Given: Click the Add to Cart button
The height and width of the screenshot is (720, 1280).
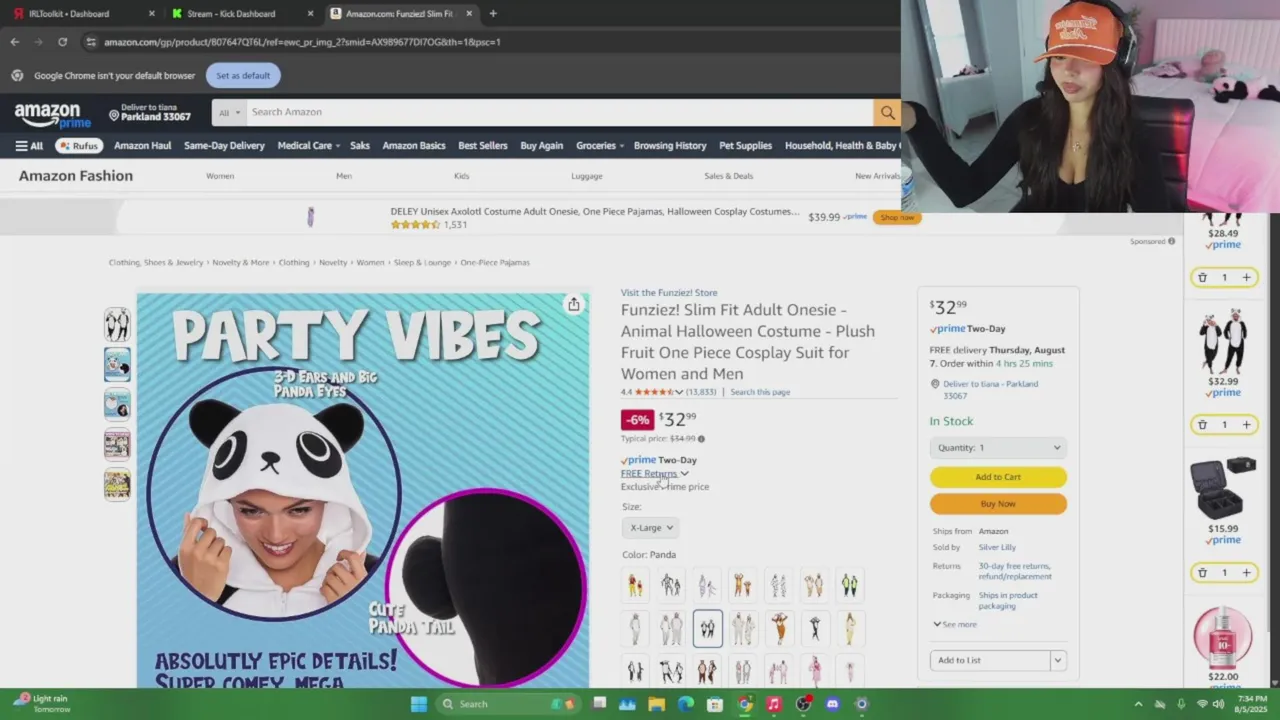Looking at the screenshot, I should (x=998, y=477).
